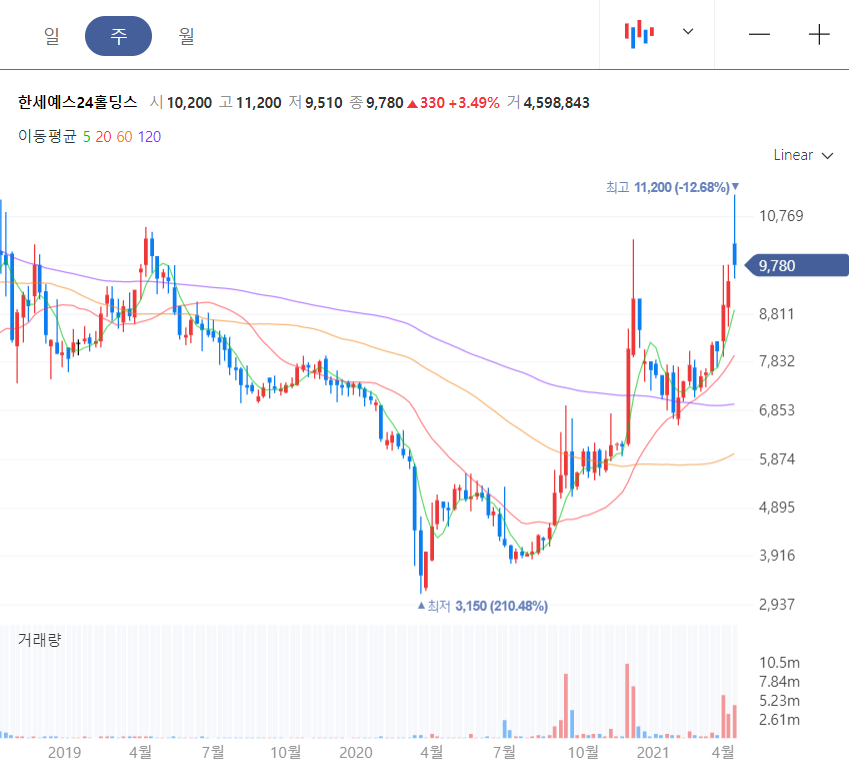Click the open price value 10,200
Screen dimensions: 851x766
click(x=189, y=103)
